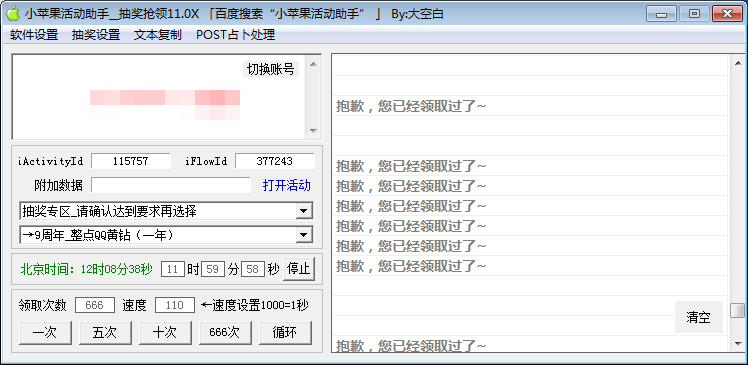Click the 切换账号 button
This screenshot has width=748, height=365.
point(270,69)
